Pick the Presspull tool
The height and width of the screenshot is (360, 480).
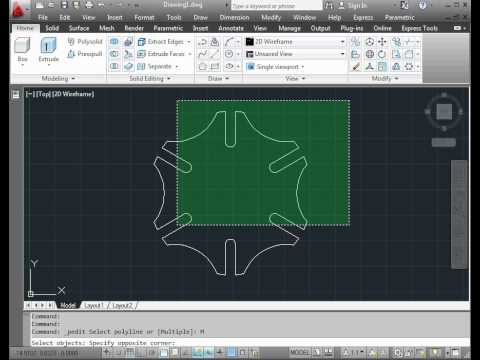click(85, 54)
